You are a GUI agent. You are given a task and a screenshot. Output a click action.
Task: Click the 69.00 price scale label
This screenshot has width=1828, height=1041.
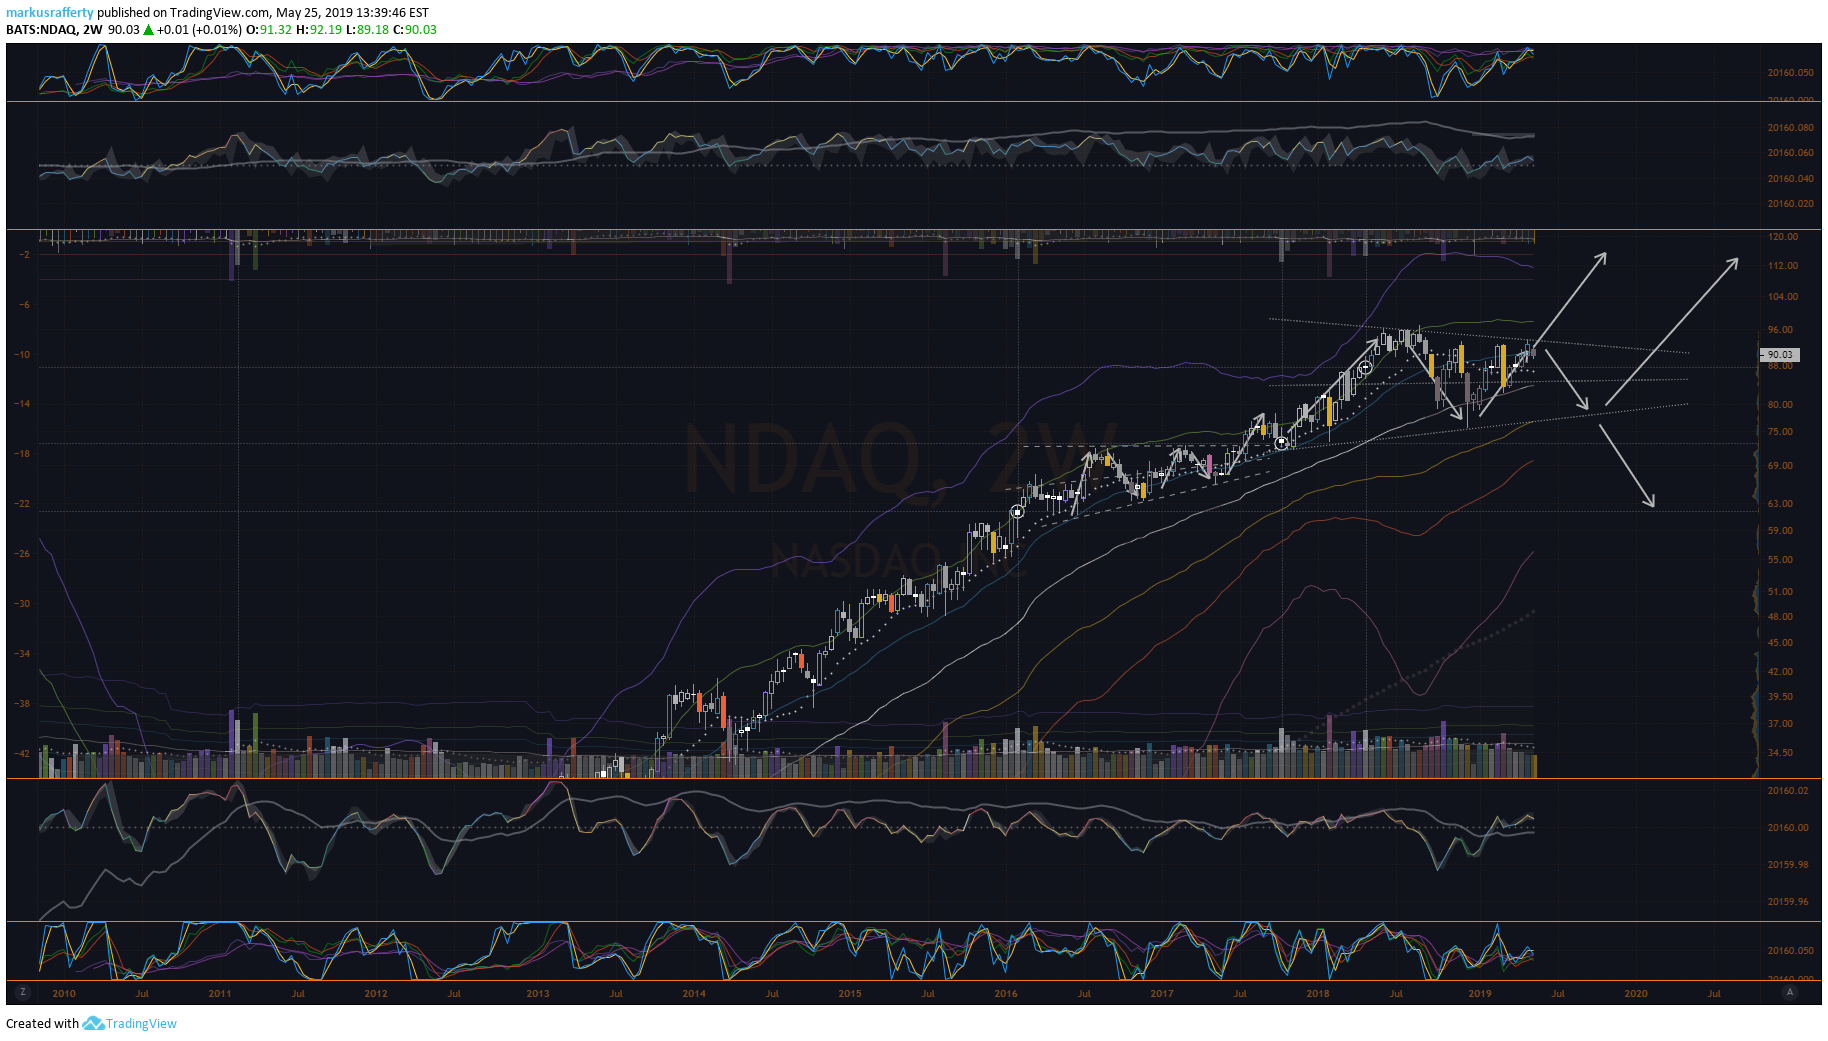pos(1780,465)
